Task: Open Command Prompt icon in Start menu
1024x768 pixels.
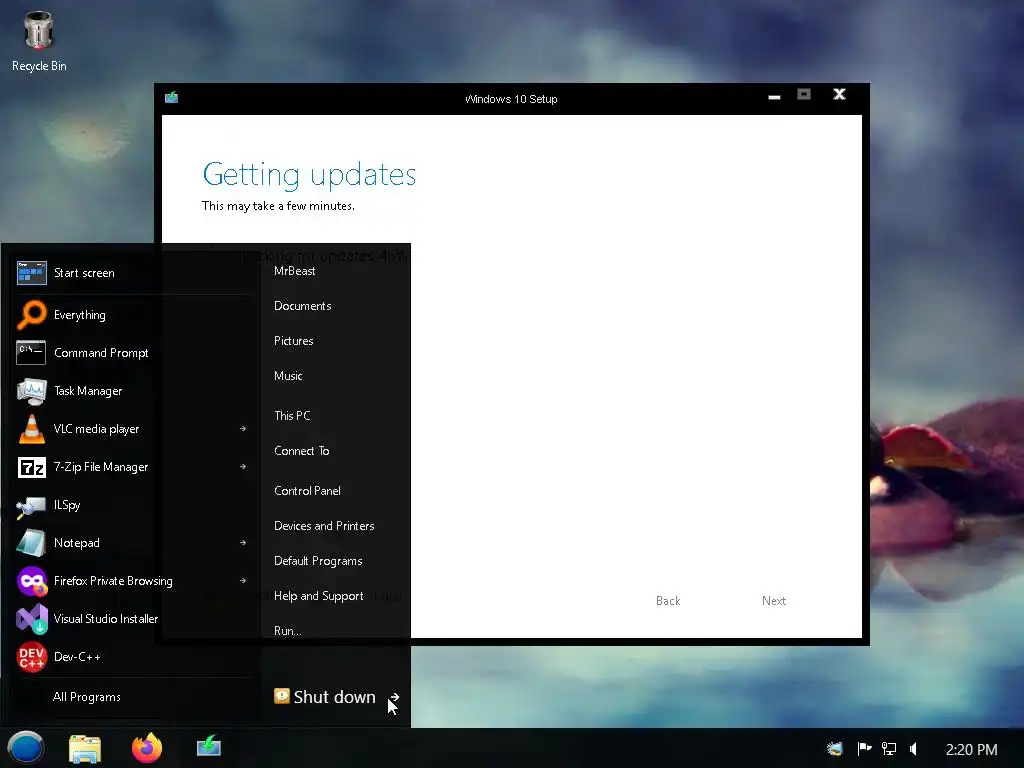Action: (31, 353)
